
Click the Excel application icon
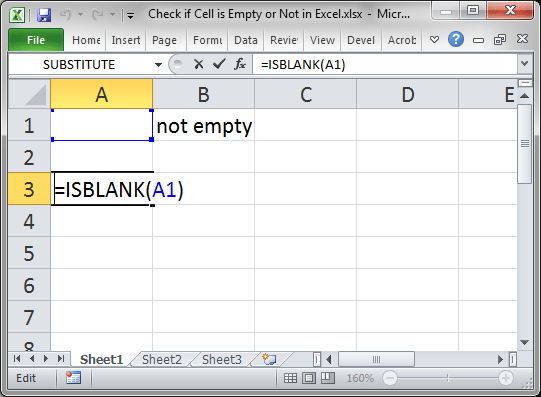pyautogui.click(x=17, y=15)
